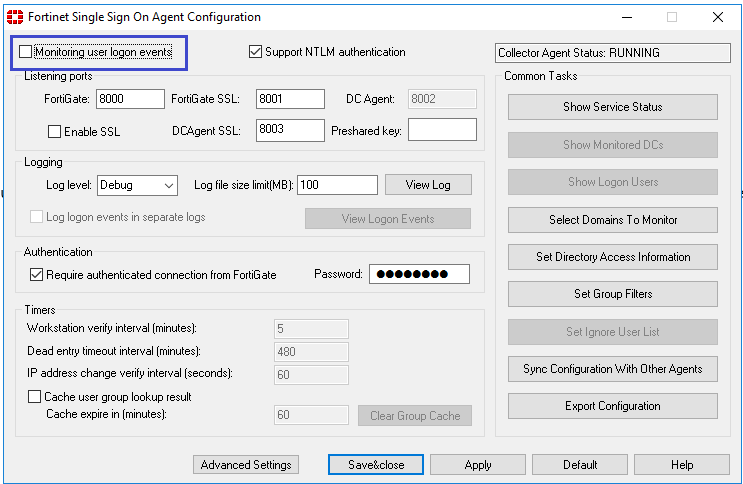The height and width of the screenshot is (484, 743).
Task: Click the Password field
Action: point(419,274)
